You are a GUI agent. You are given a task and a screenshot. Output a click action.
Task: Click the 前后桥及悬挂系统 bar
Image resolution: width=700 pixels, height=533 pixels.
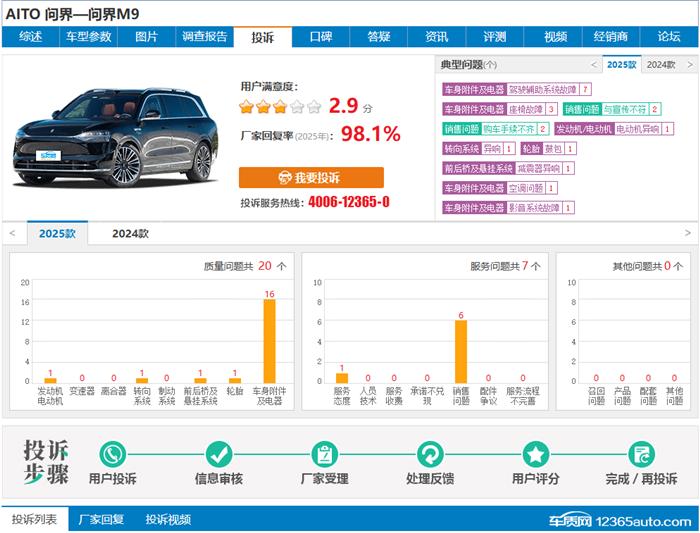coord(200,380)
